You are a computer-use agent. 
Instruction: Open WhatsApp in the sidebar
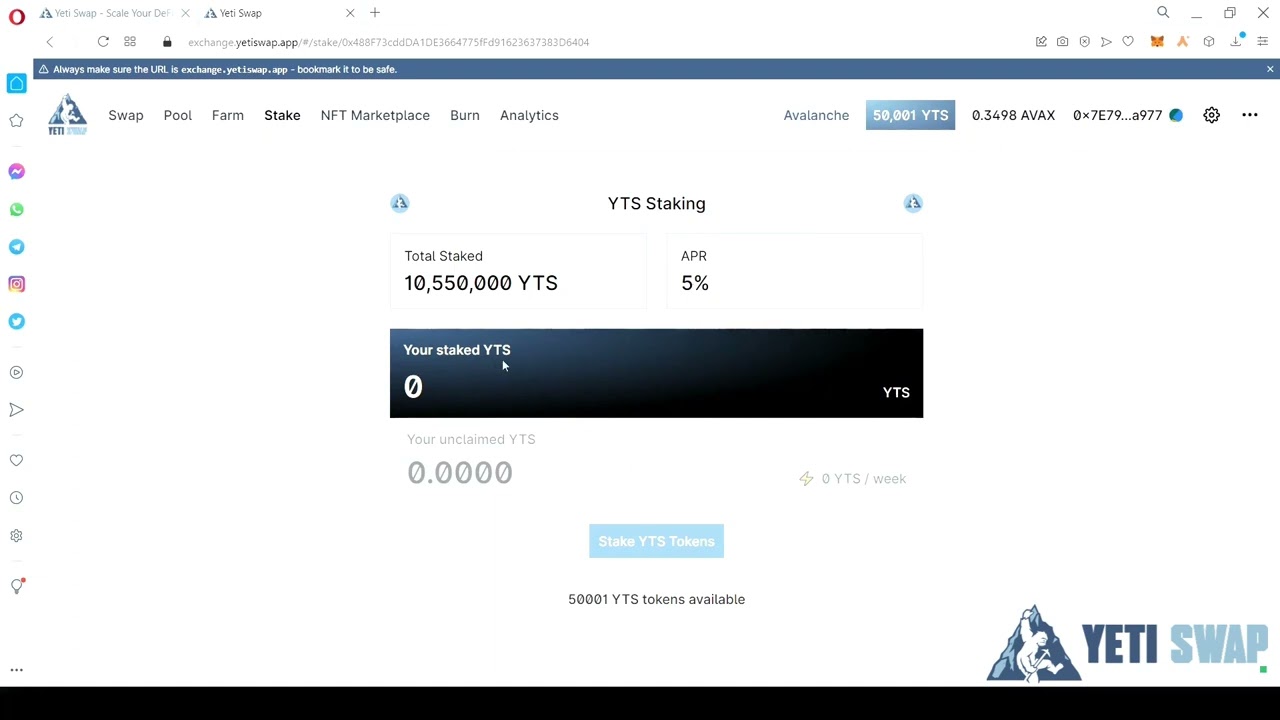coord(16,210)
